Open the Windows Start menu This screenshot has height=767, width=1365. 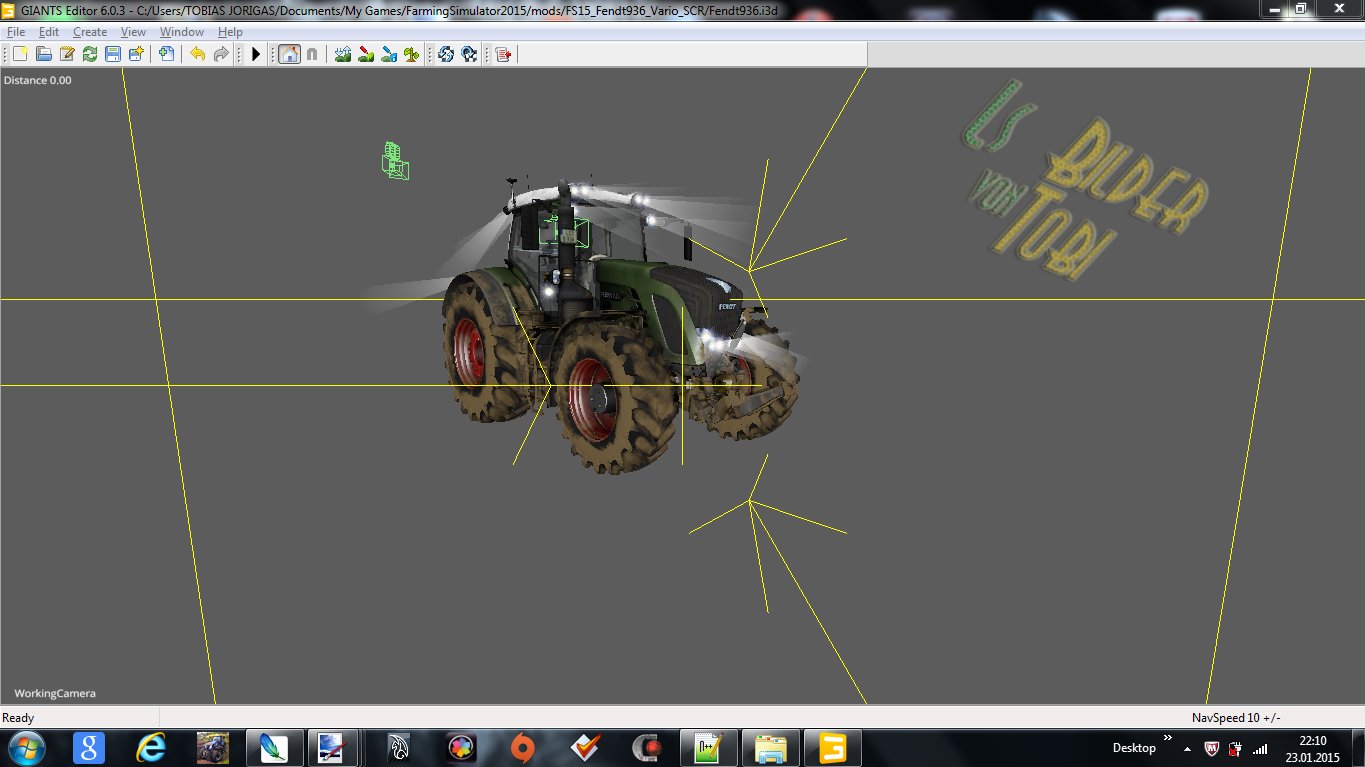click(x=25, y=747)
